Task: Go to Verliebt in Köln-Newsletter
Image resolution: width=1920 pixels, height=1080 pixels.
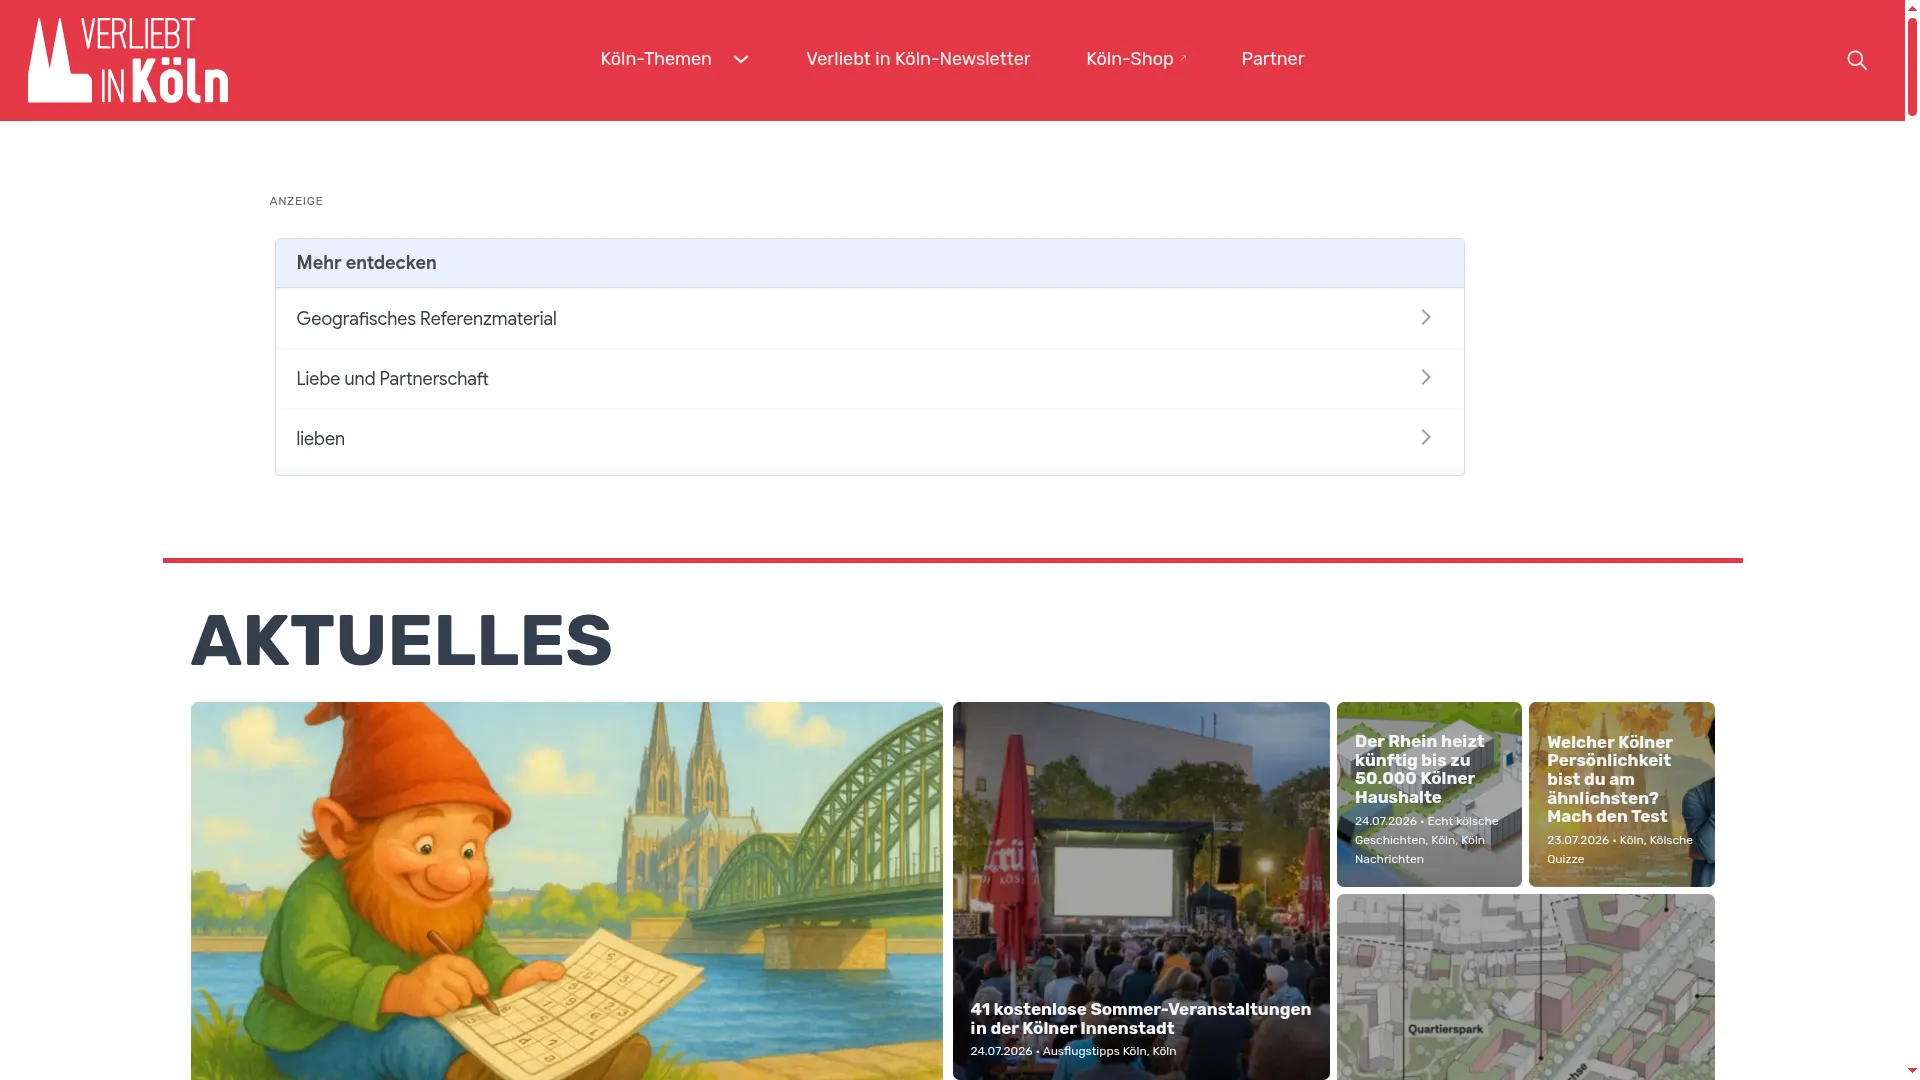Action: 918,59
